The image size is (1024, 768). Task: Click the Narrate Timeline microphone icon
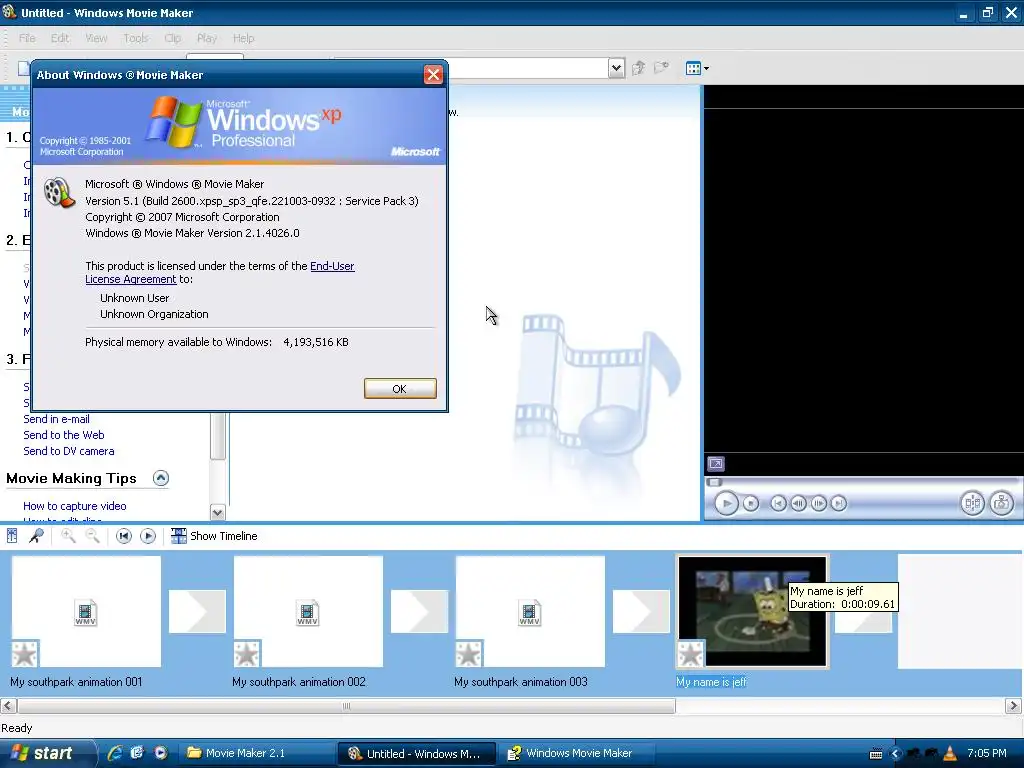point(37,536)
